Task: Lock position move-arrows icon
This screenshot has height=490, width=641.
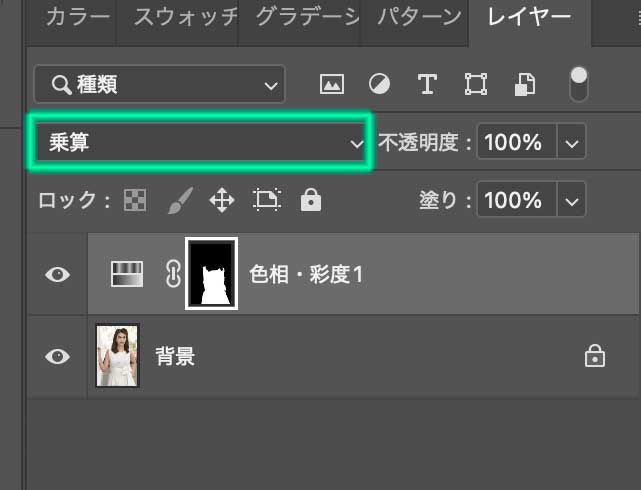Action: click(x=222, y=200)
